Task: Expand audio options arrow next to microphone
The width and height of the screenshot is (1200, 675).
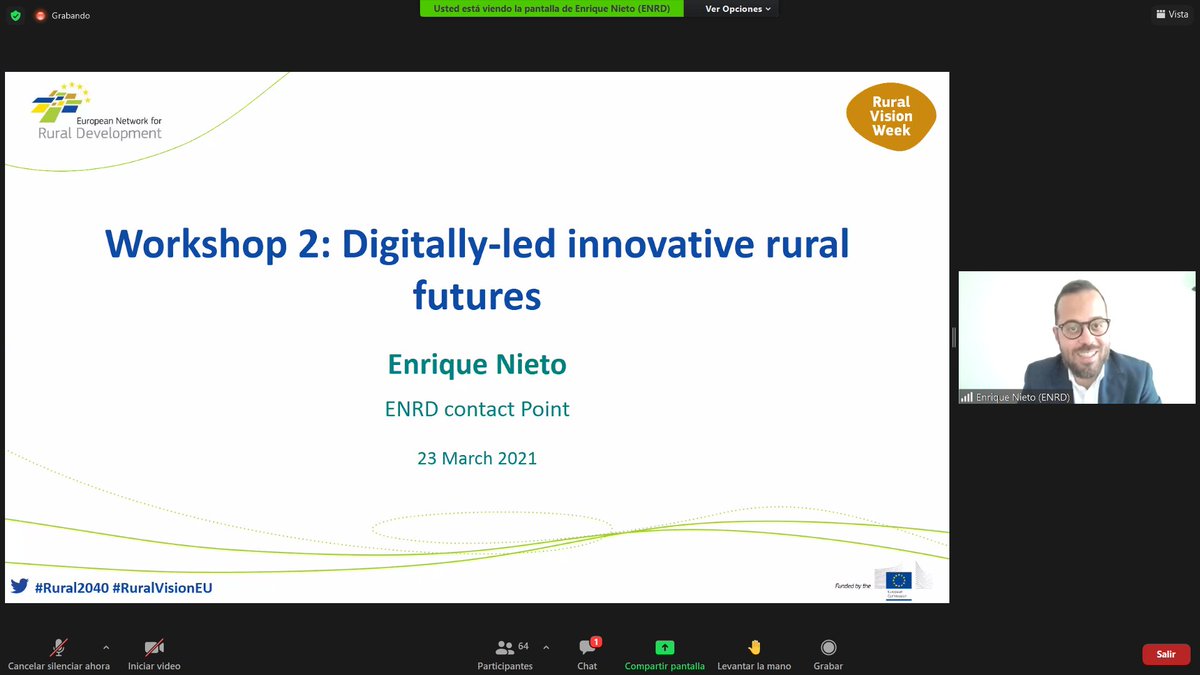Action: click(106, 647)
